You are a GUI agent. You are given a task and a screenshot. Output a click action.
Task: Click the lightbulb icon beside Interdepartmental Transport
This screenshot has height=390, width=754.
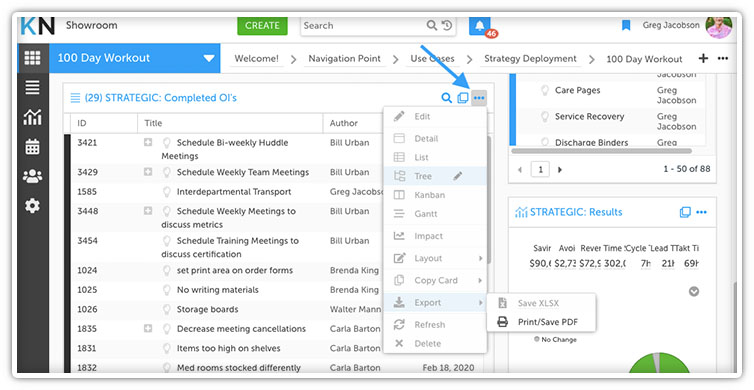click(x=167, y=192)
